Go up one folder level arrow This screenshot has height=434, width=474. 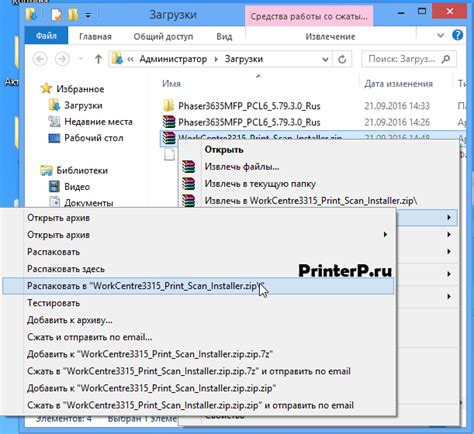point(98,59)
